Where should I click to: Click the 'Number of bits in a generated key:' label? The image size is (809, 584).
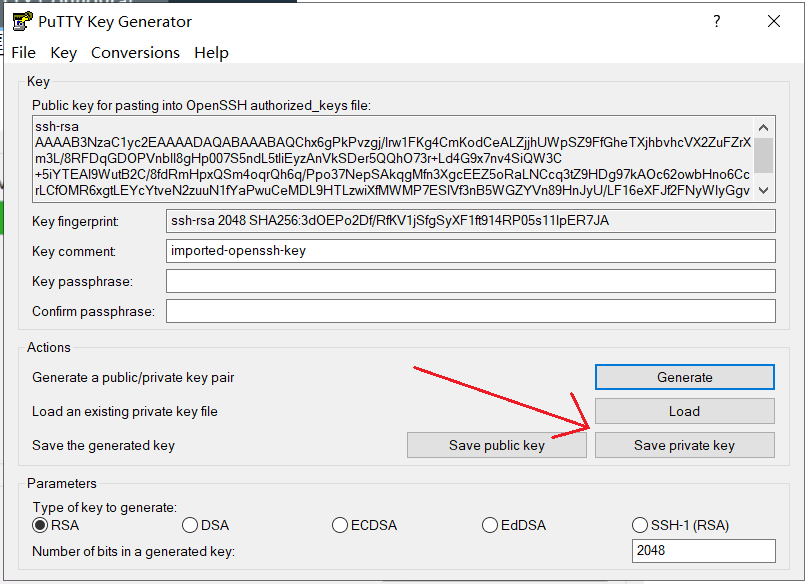[134, 551]
